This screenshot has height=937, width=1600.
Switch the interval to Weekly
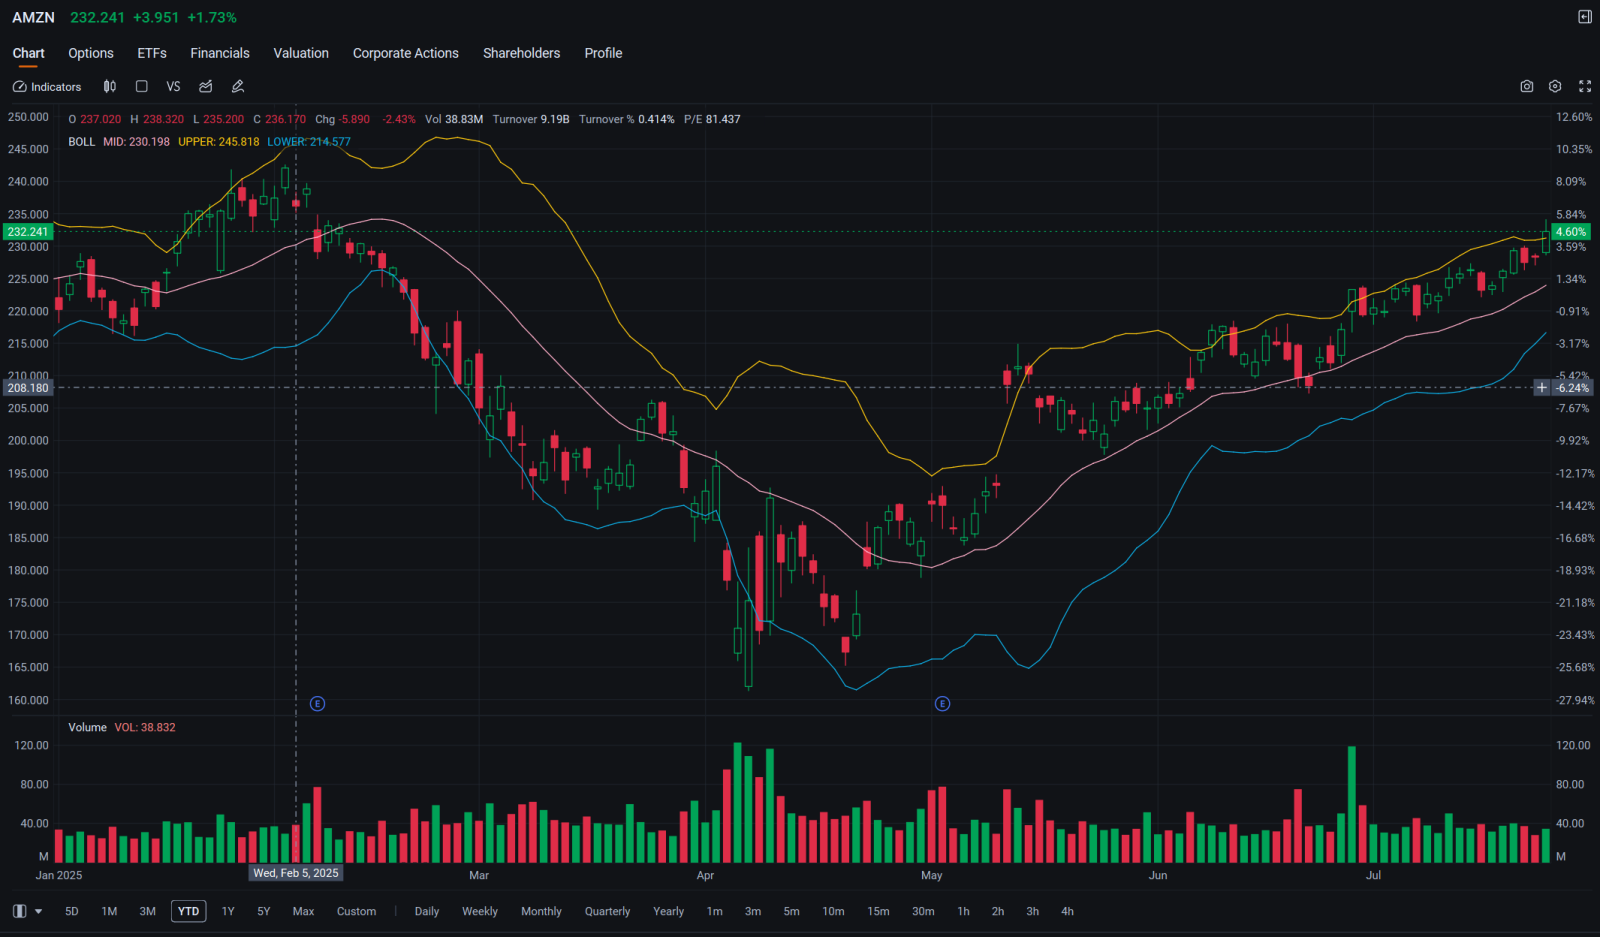click(x=479, y=911)
